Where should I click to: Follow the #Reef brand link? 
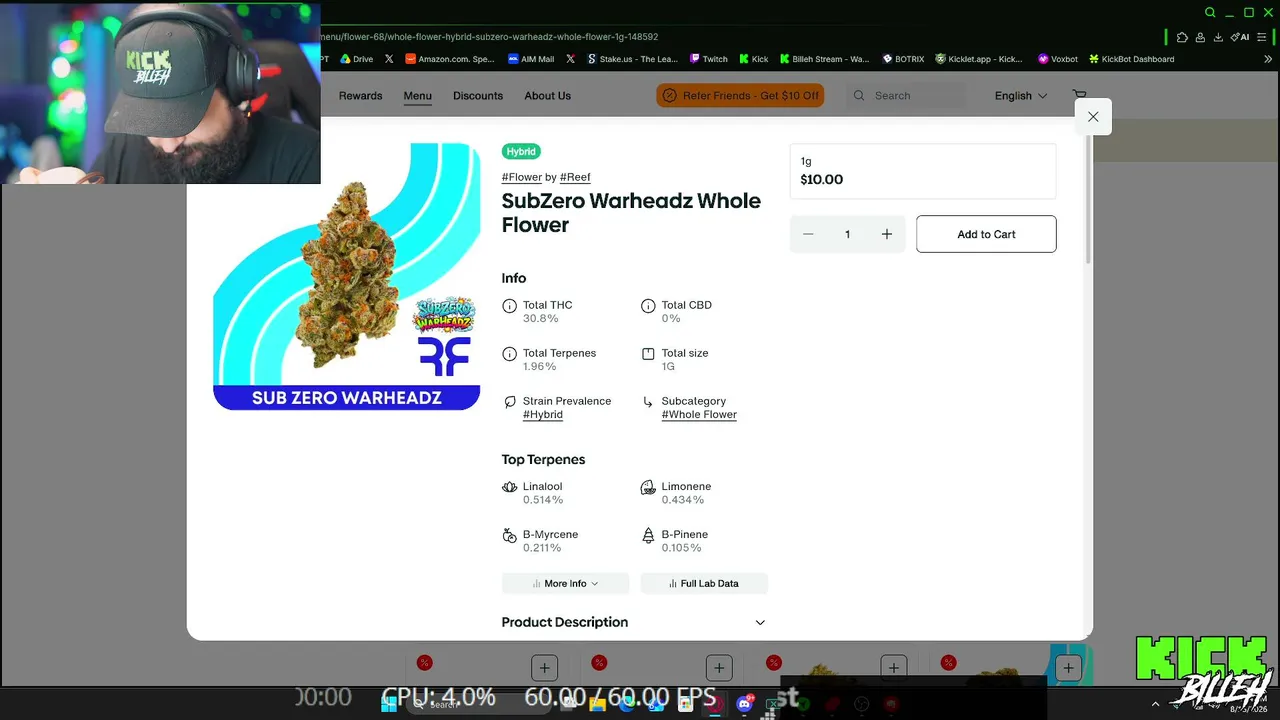575,177
